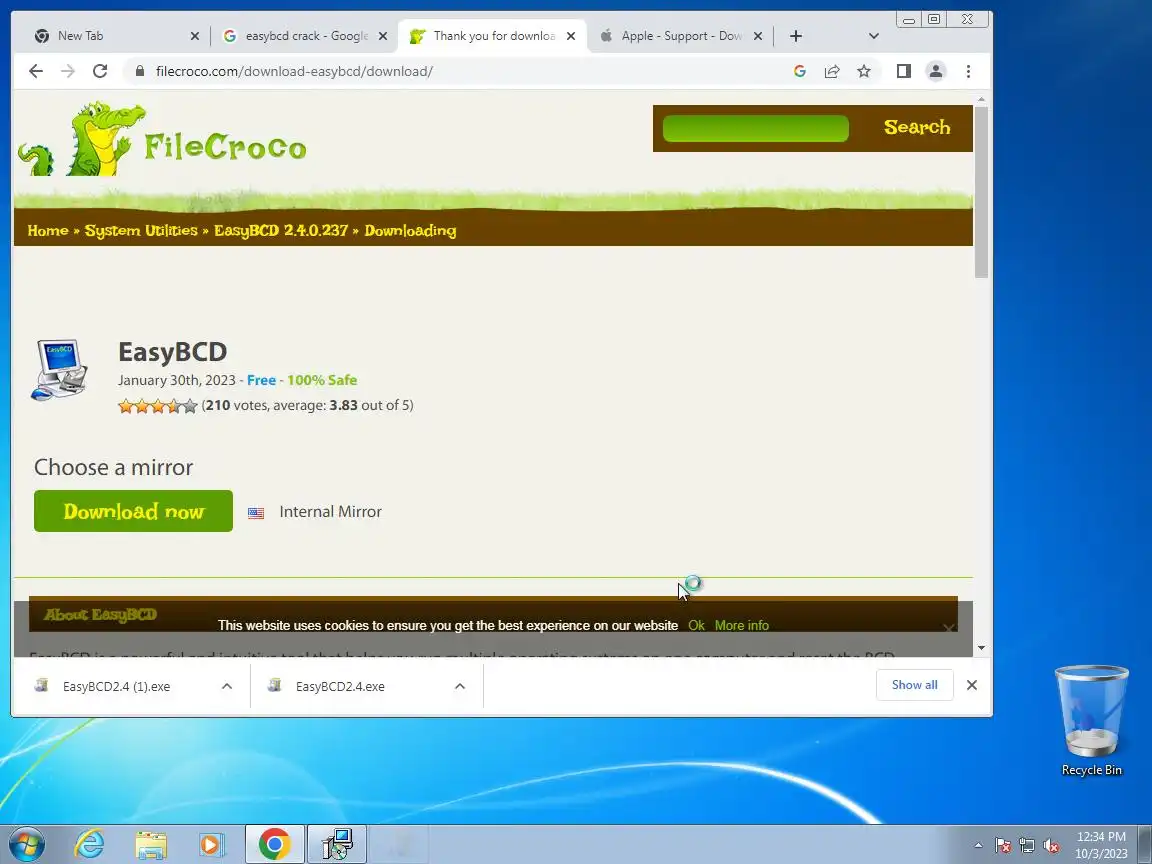Show hidden tray icons arrow
The height and width of the screenshot is (864, 1152).
click(x=978, y=846)
